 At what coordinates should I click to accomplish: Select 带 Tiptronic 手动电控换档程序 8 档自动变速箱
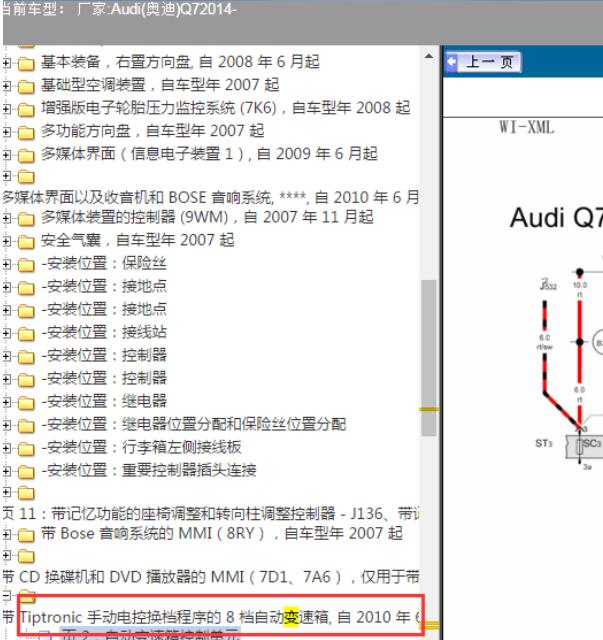pyautogui.click(x=211, y=617)
